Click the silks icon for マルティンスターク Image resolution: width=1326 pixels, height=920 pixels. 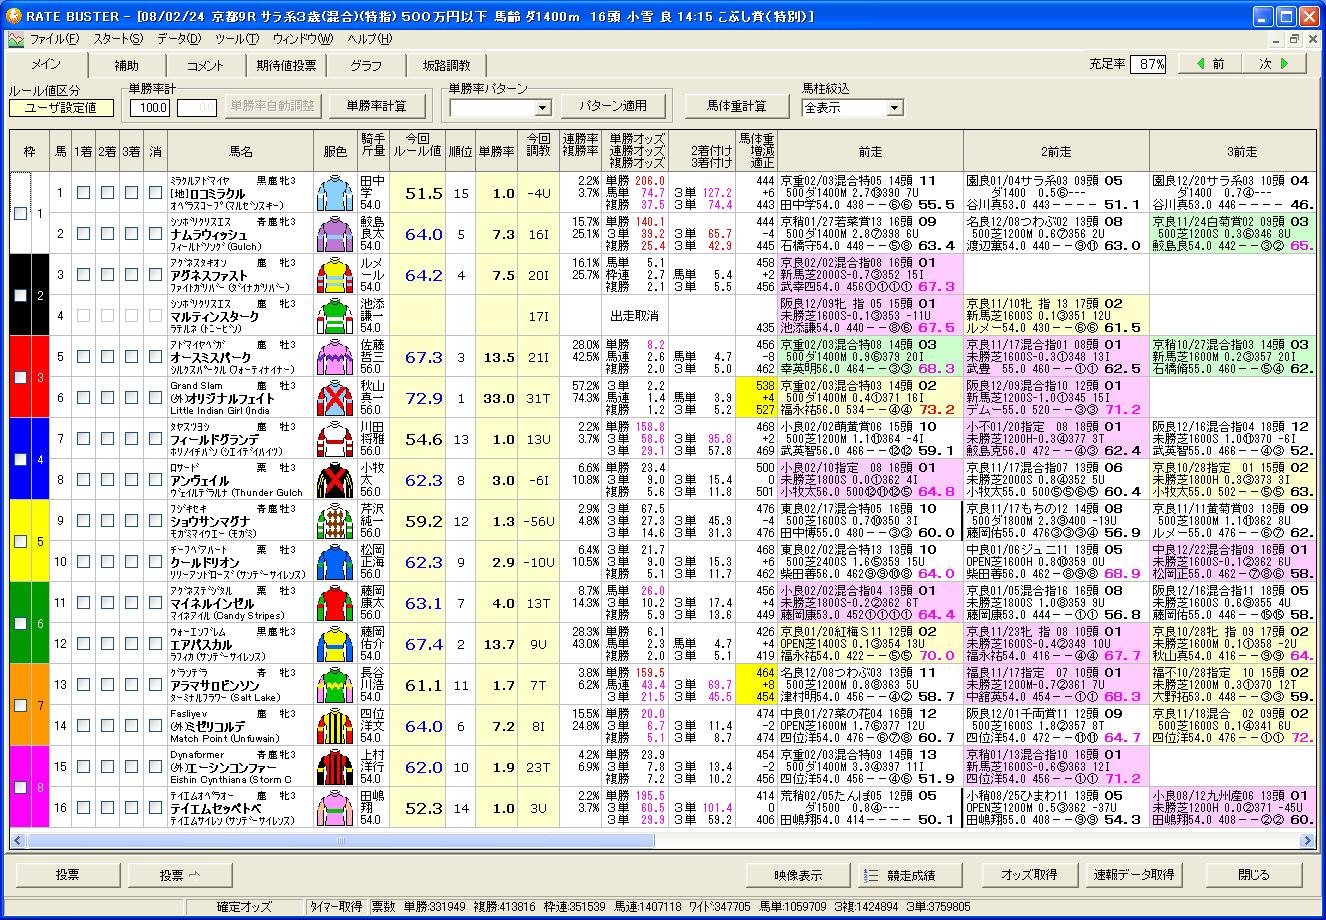pos(335,316)
